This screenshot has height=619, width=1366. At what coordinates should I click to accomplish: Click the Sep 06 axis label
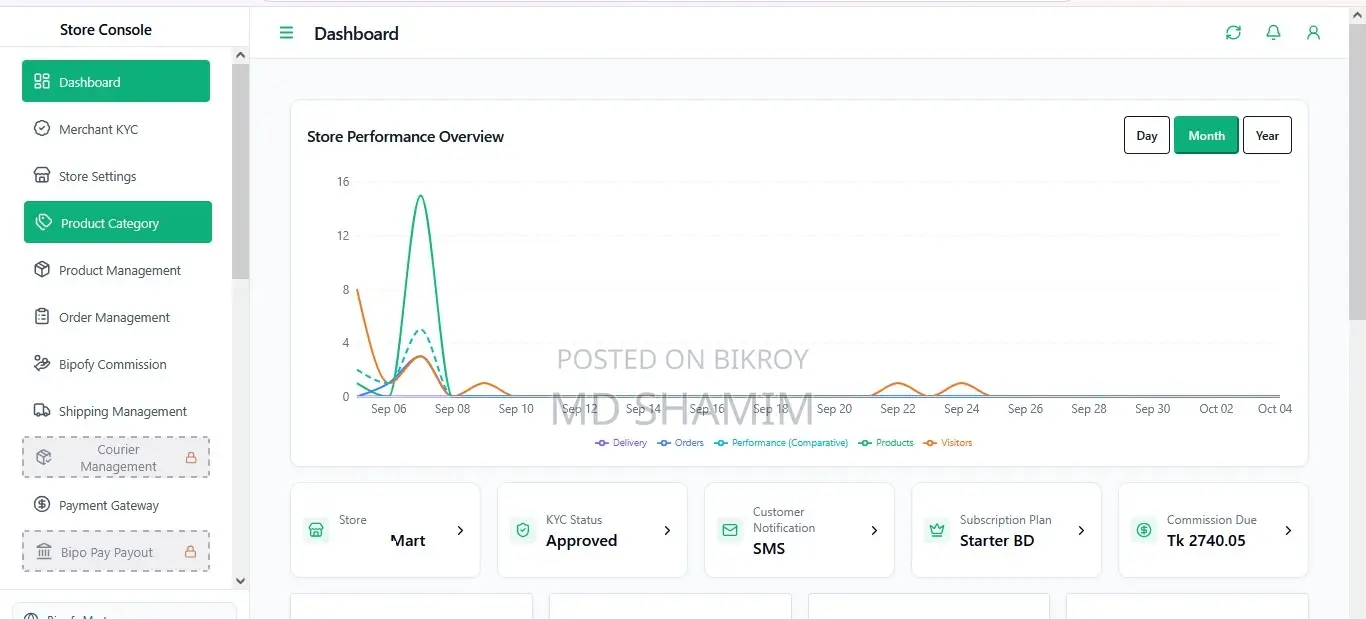tap(388, 409)
